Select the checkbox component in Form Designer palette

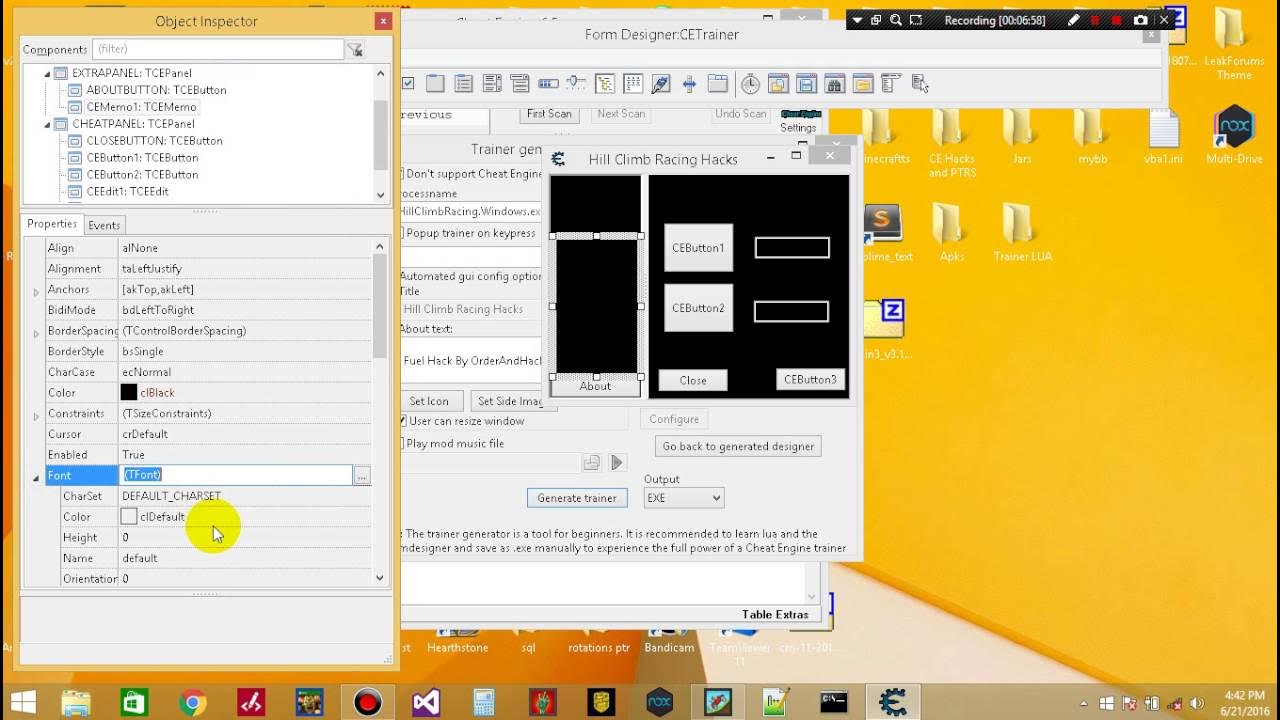(x=407, y=84)
